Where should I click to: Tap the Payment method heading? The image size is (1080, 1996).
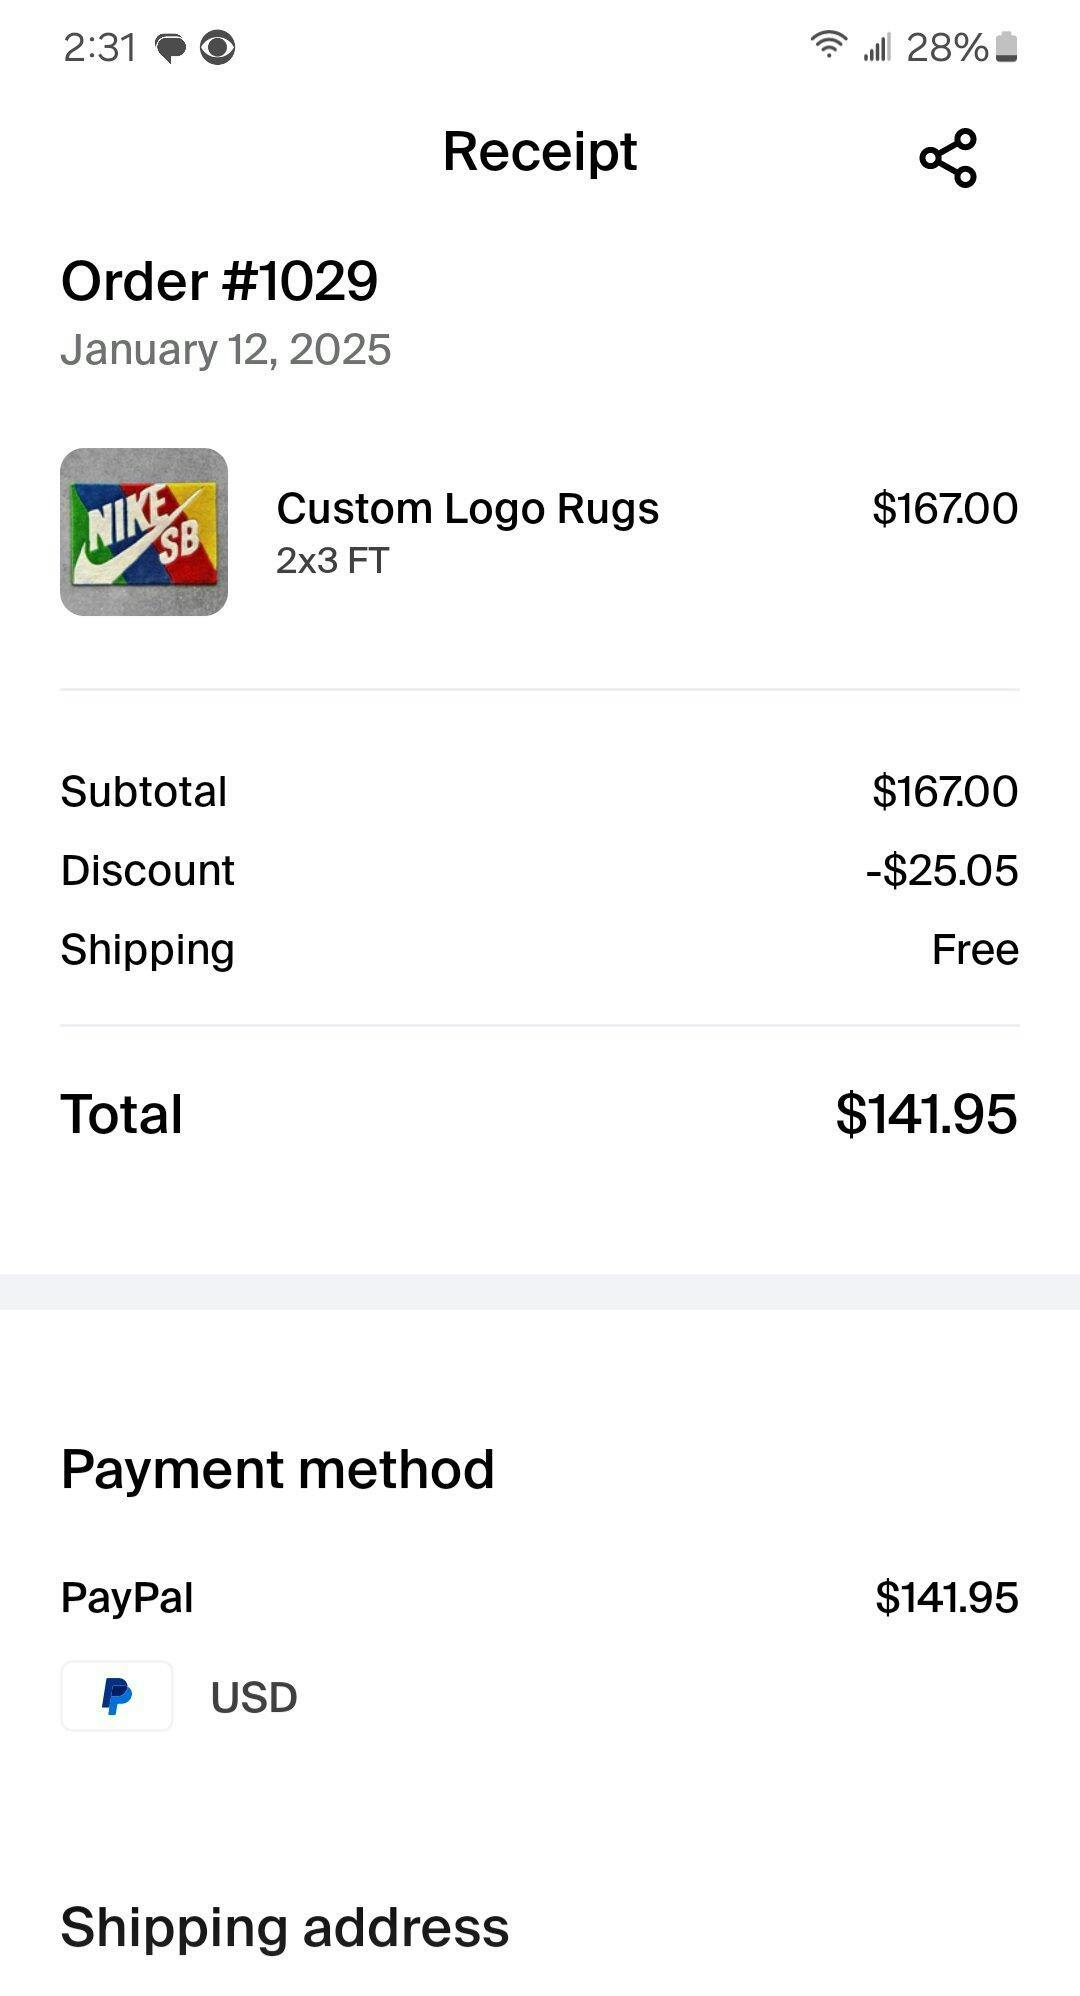pos(277,1469)
